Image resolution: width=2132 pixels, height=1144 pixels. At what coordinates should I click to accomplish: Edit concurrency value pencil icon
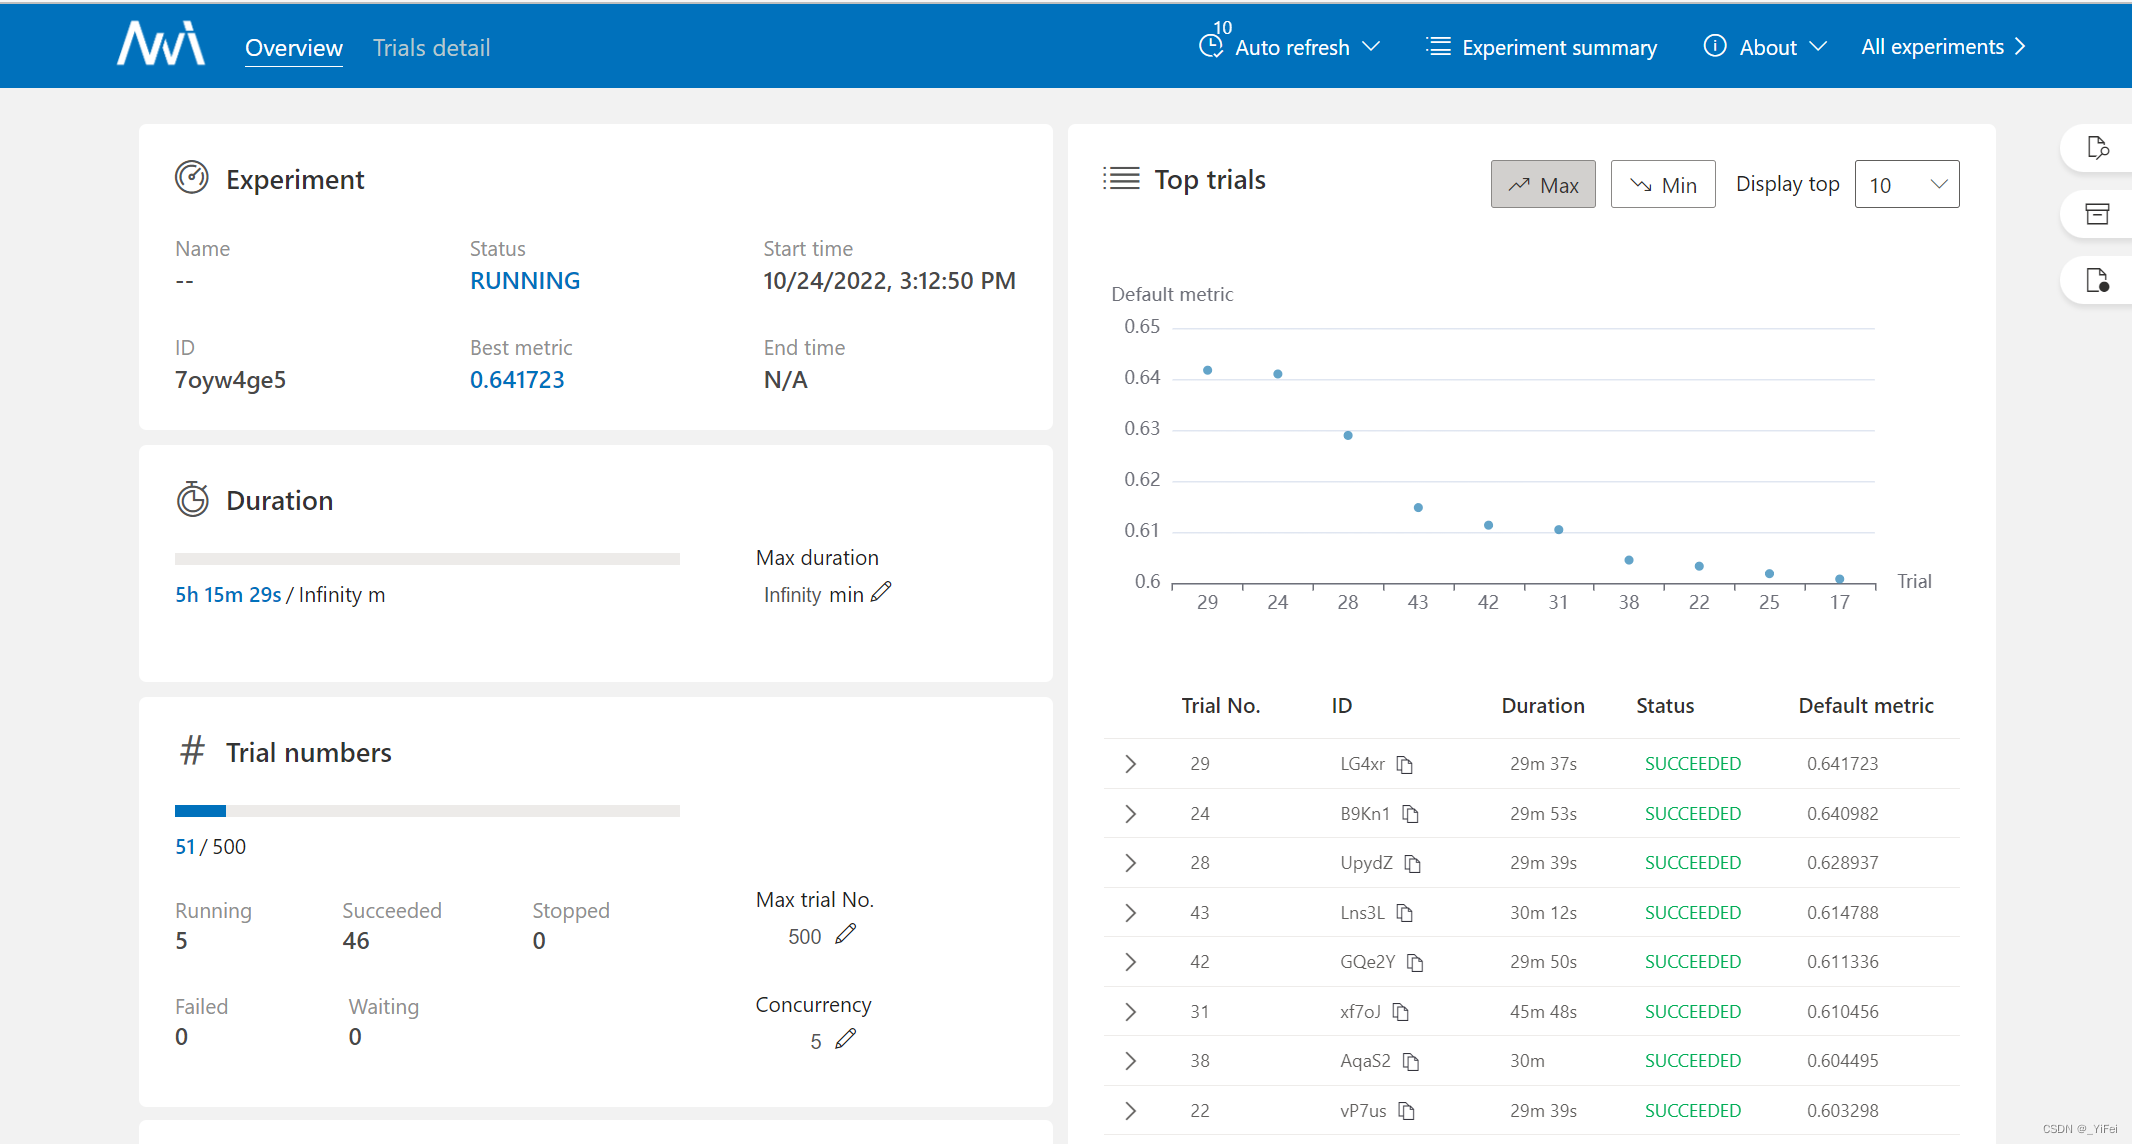point(846,1039)
